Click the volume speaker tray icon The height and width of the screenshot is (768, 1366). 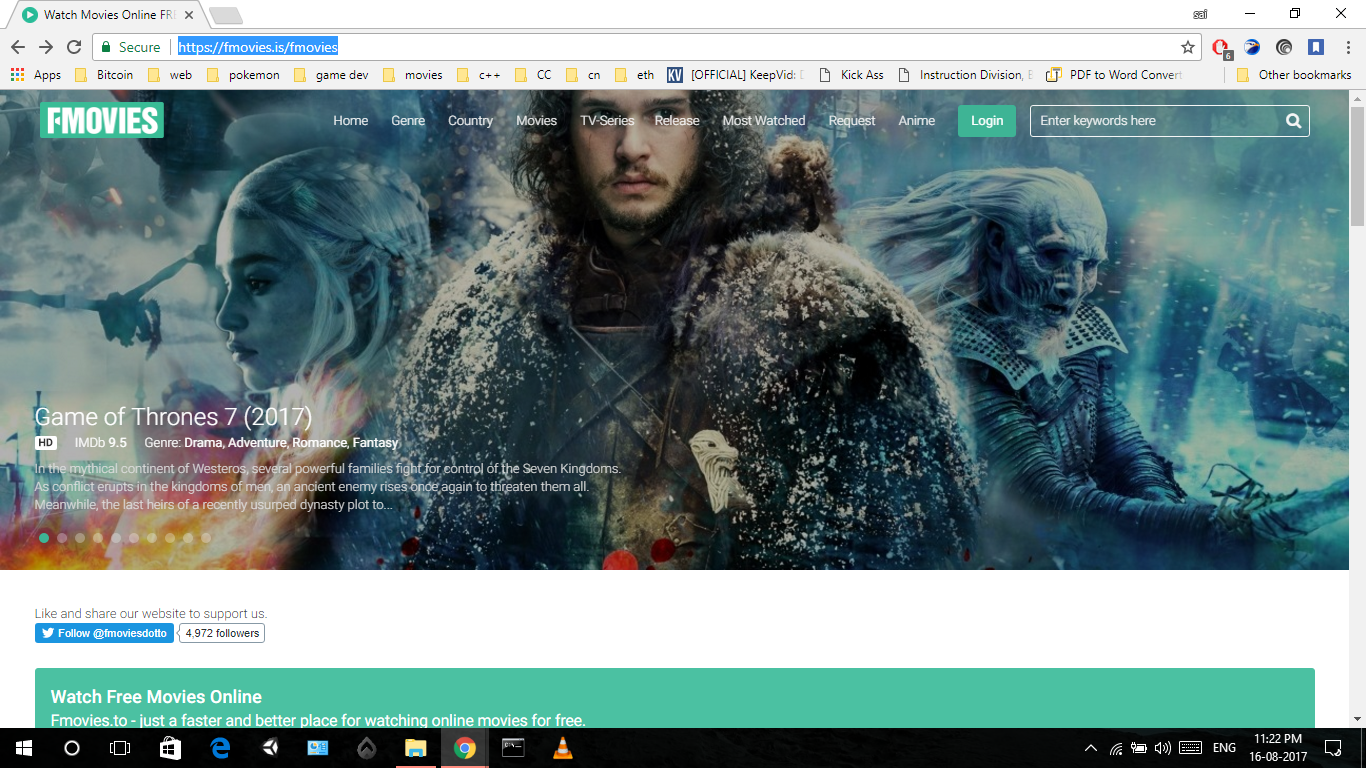tap(1162, 748)
